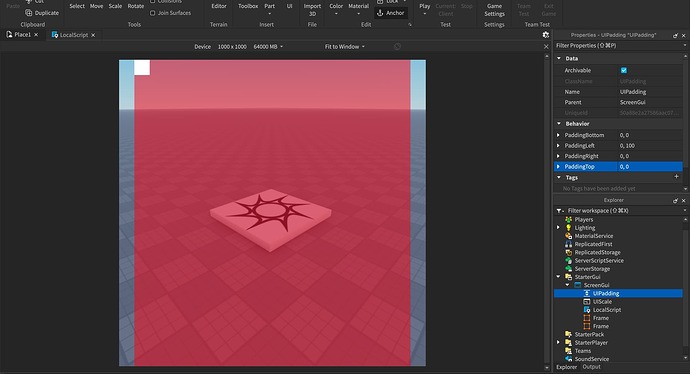
Task: Click the Players service icon in Explorer
Action: tap(569, 220)
